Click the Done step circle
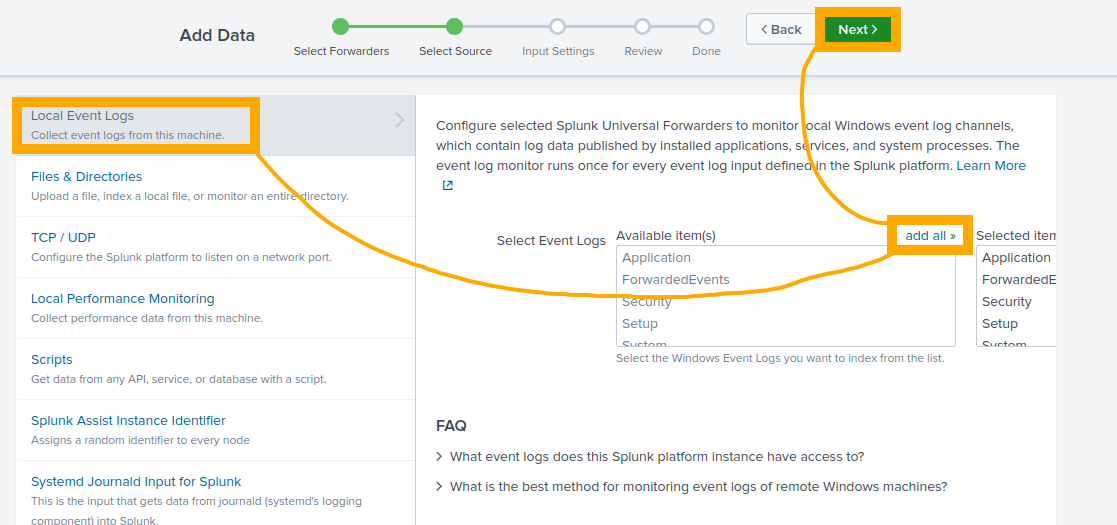The image size is (1117, 525). pos(706,26)
